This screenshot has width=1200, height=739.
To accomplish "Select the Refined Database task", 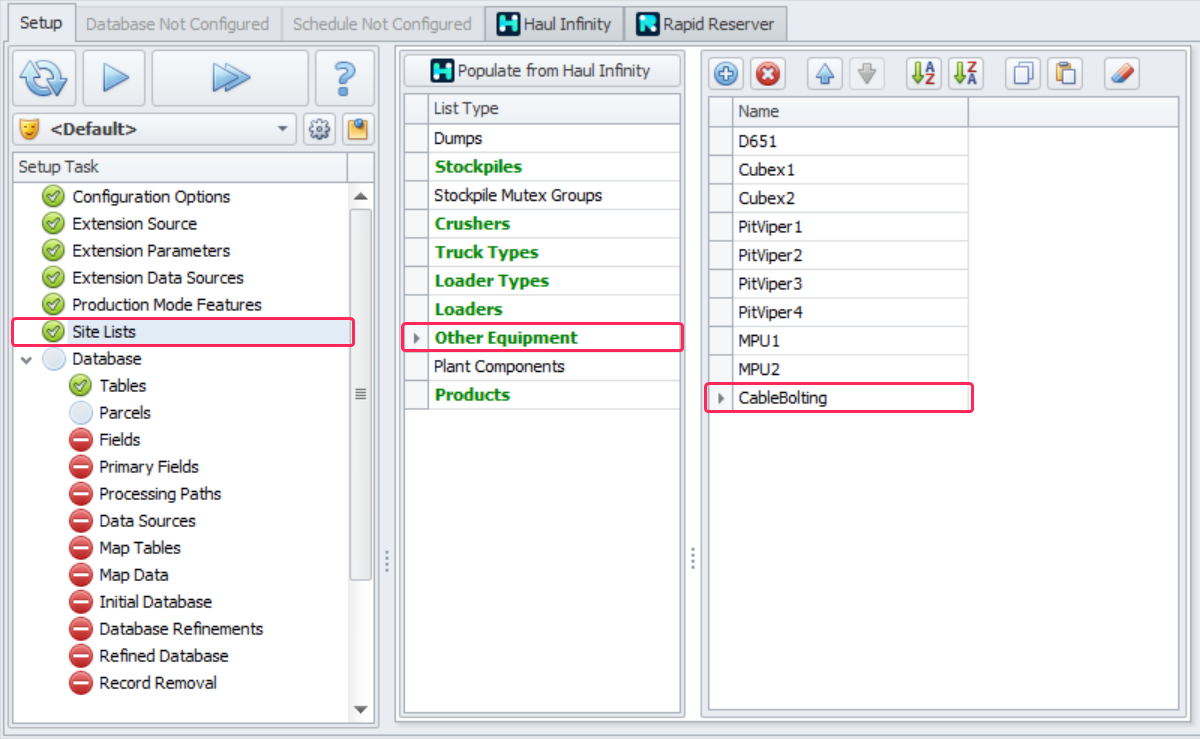I will (x=163, y=656).
